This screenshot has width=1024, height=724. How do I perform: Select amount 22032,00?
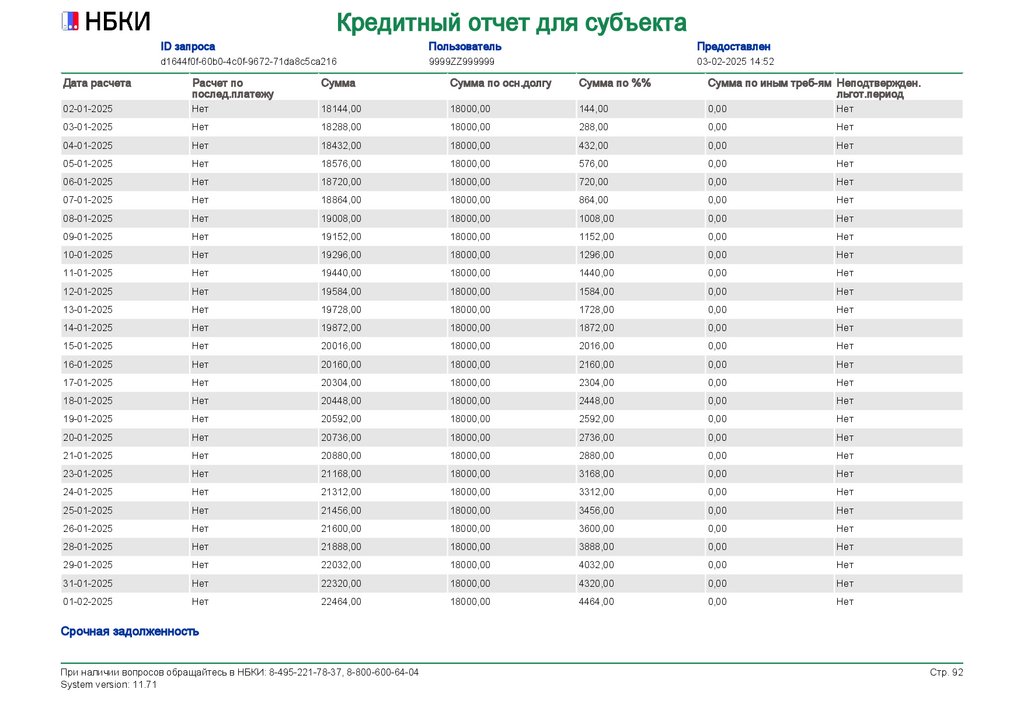(341, 565)
